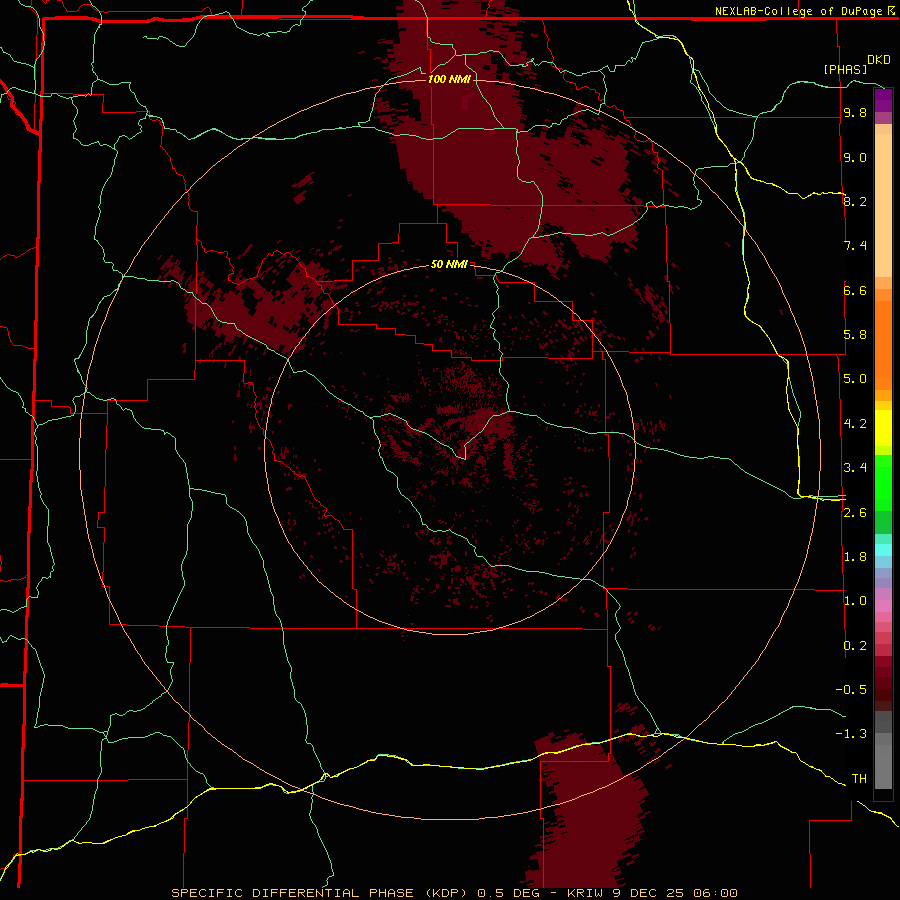Click the purple band atop the color scale
Image resolution: width=900 pixels, height=900 pixels.
[883, 100]
